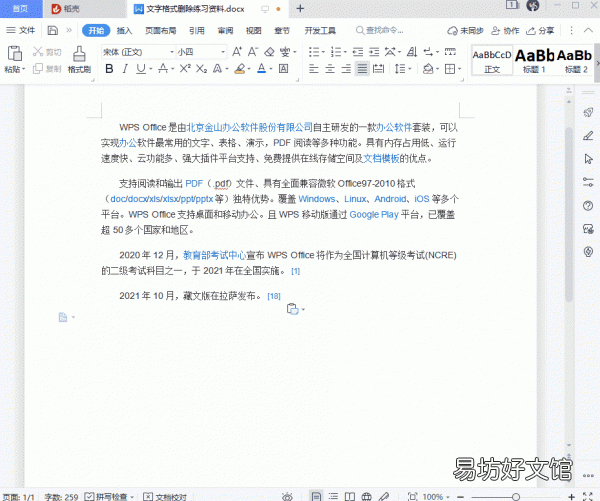Viewport: 600px width, 501px height.
Task: Switch to web layout globe icon
Action: [366, 496]
